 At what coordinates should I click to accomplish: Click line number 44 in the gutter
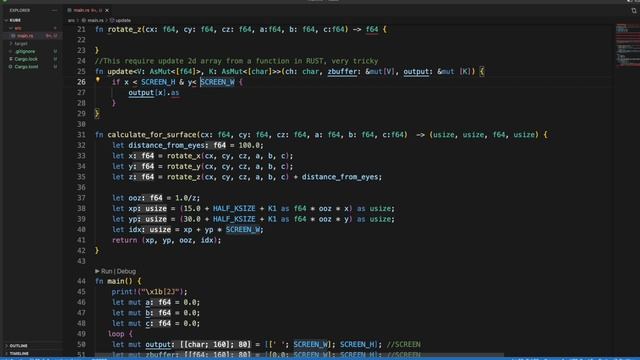click(81, 281)
